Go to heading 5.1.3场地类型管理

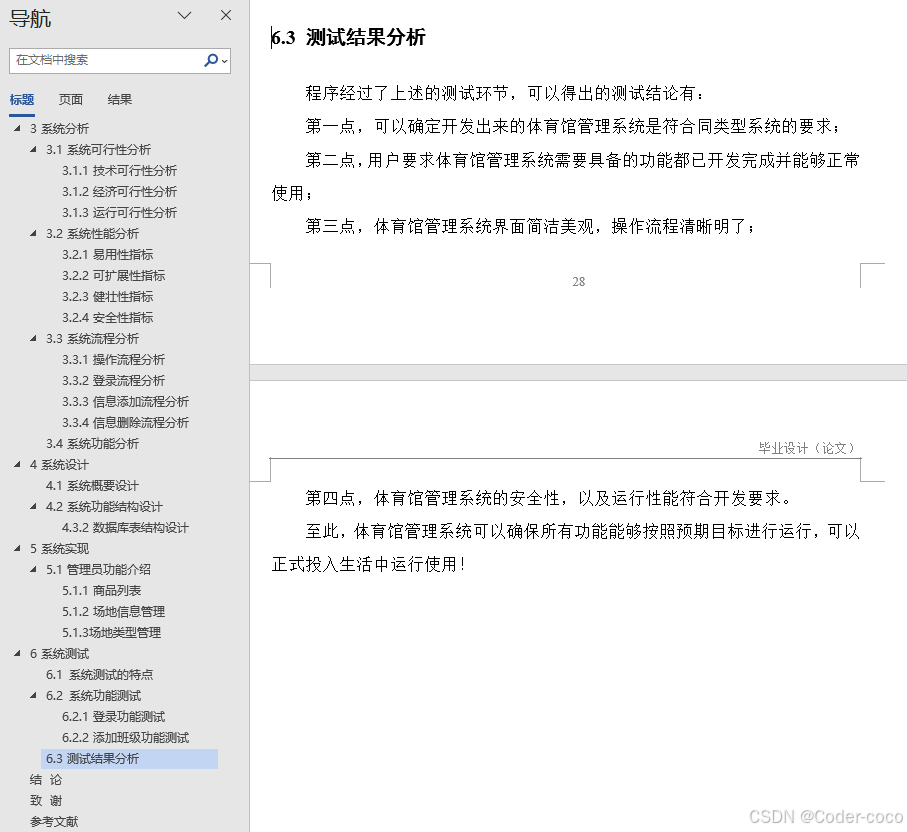click(x=112, y=632)
